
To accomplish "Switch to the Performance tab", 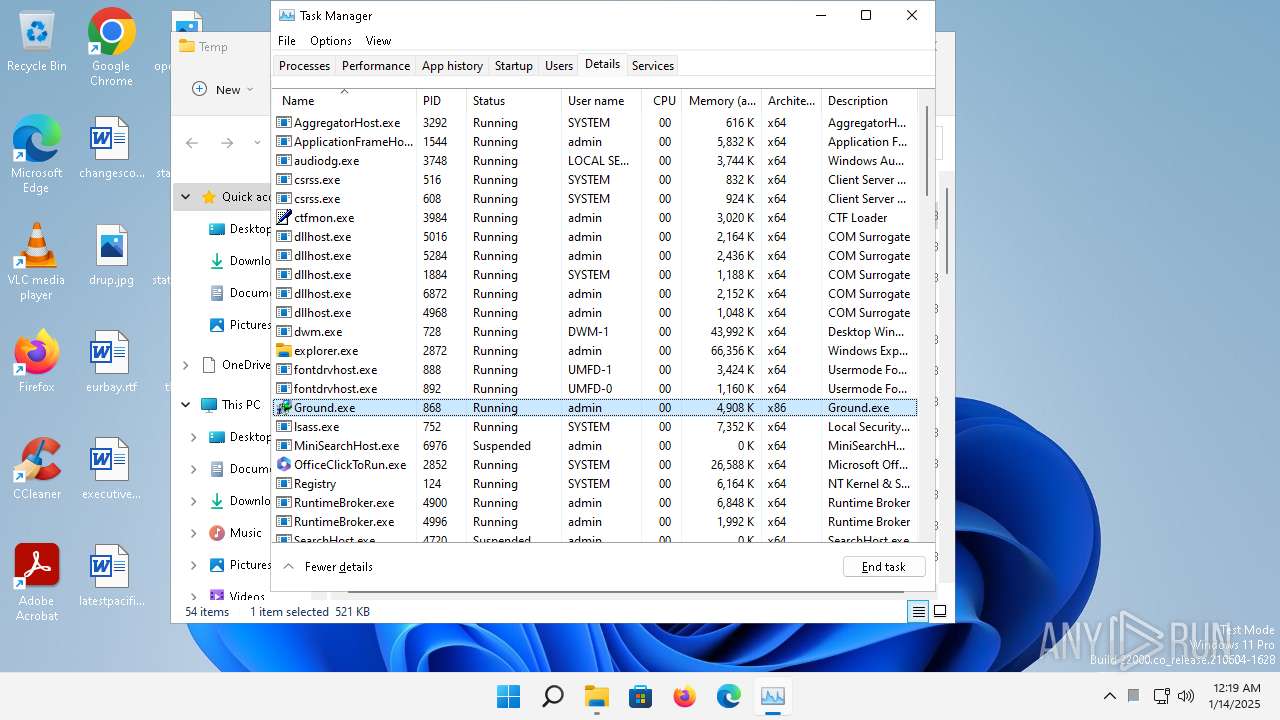I will point(376,66).
